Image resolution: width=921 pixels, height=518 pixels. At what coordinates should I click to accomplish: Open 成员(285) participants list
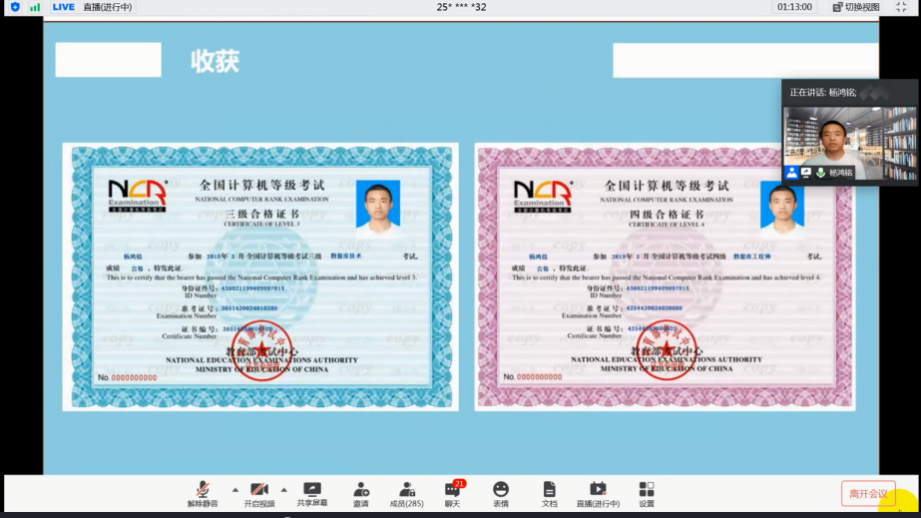[x=406, y=495]
